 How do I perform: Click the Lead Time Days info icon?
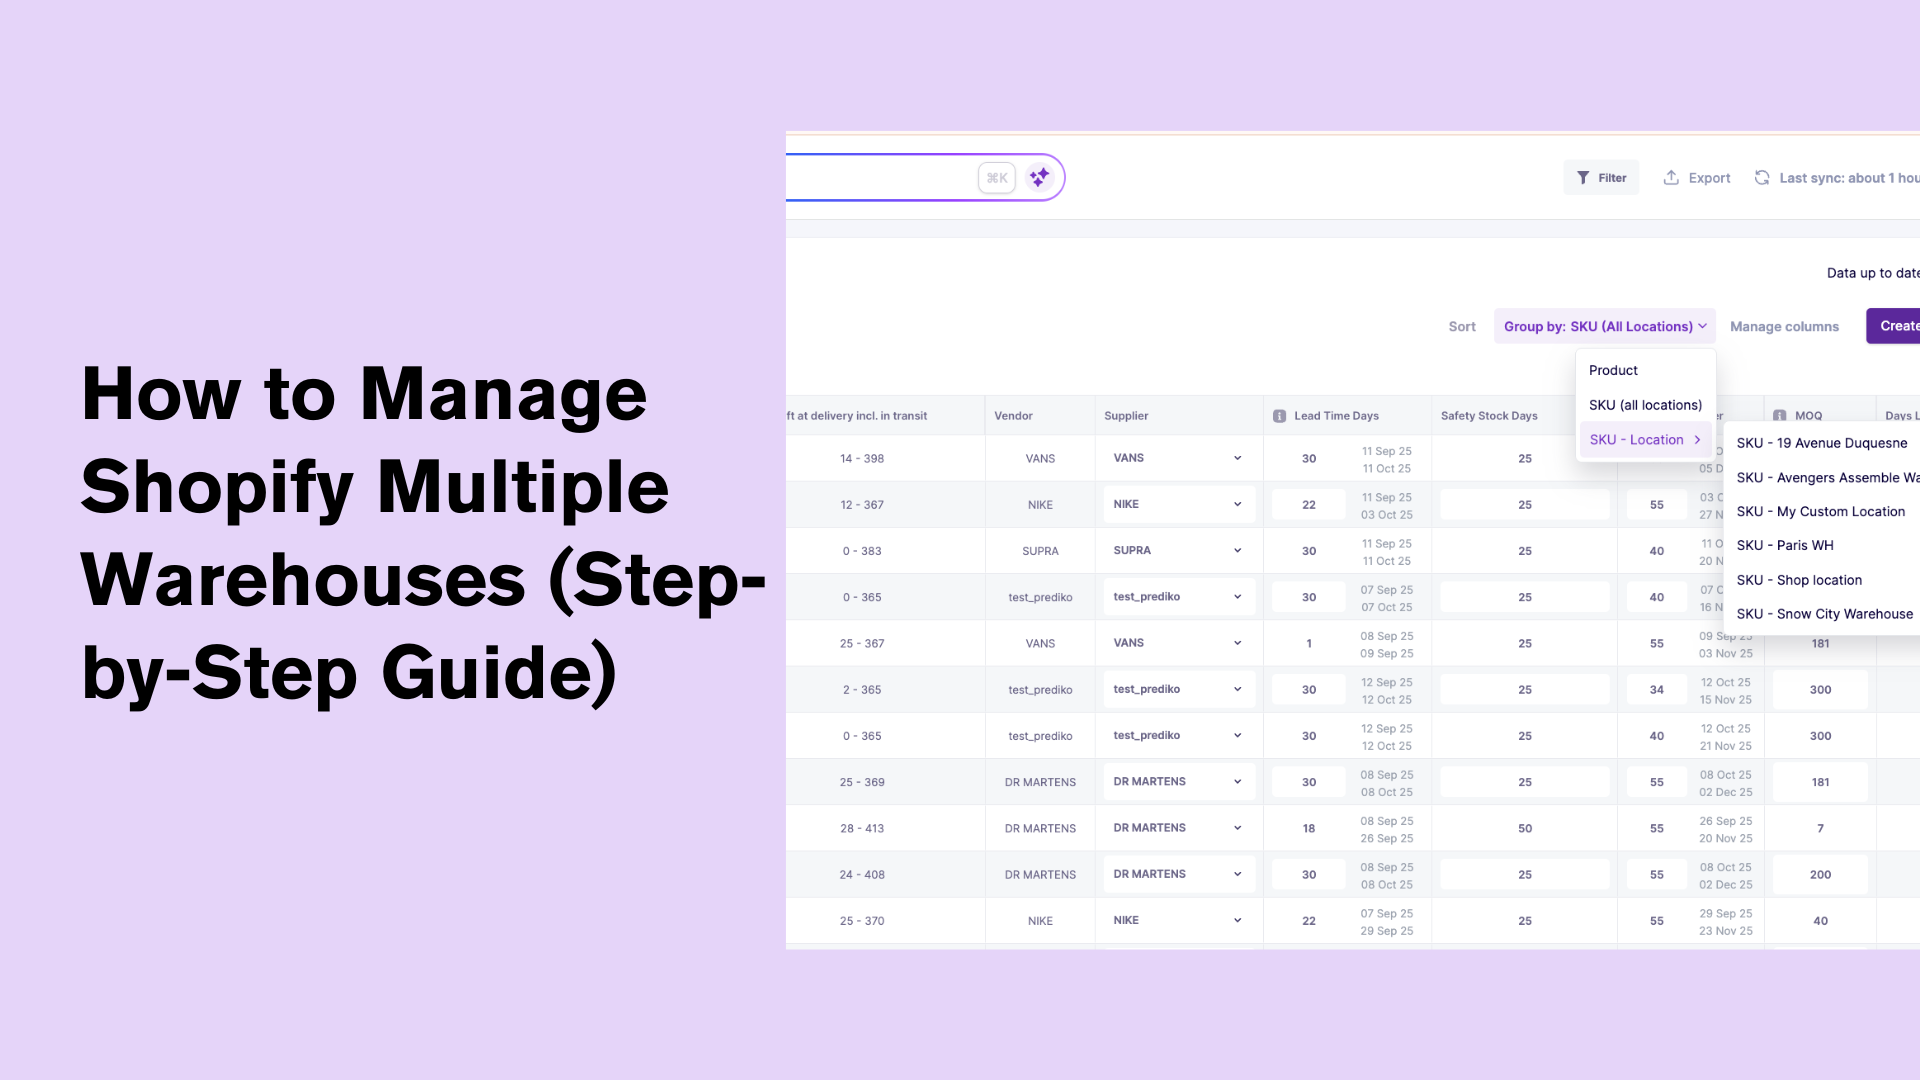click(x=1279, y=416)
